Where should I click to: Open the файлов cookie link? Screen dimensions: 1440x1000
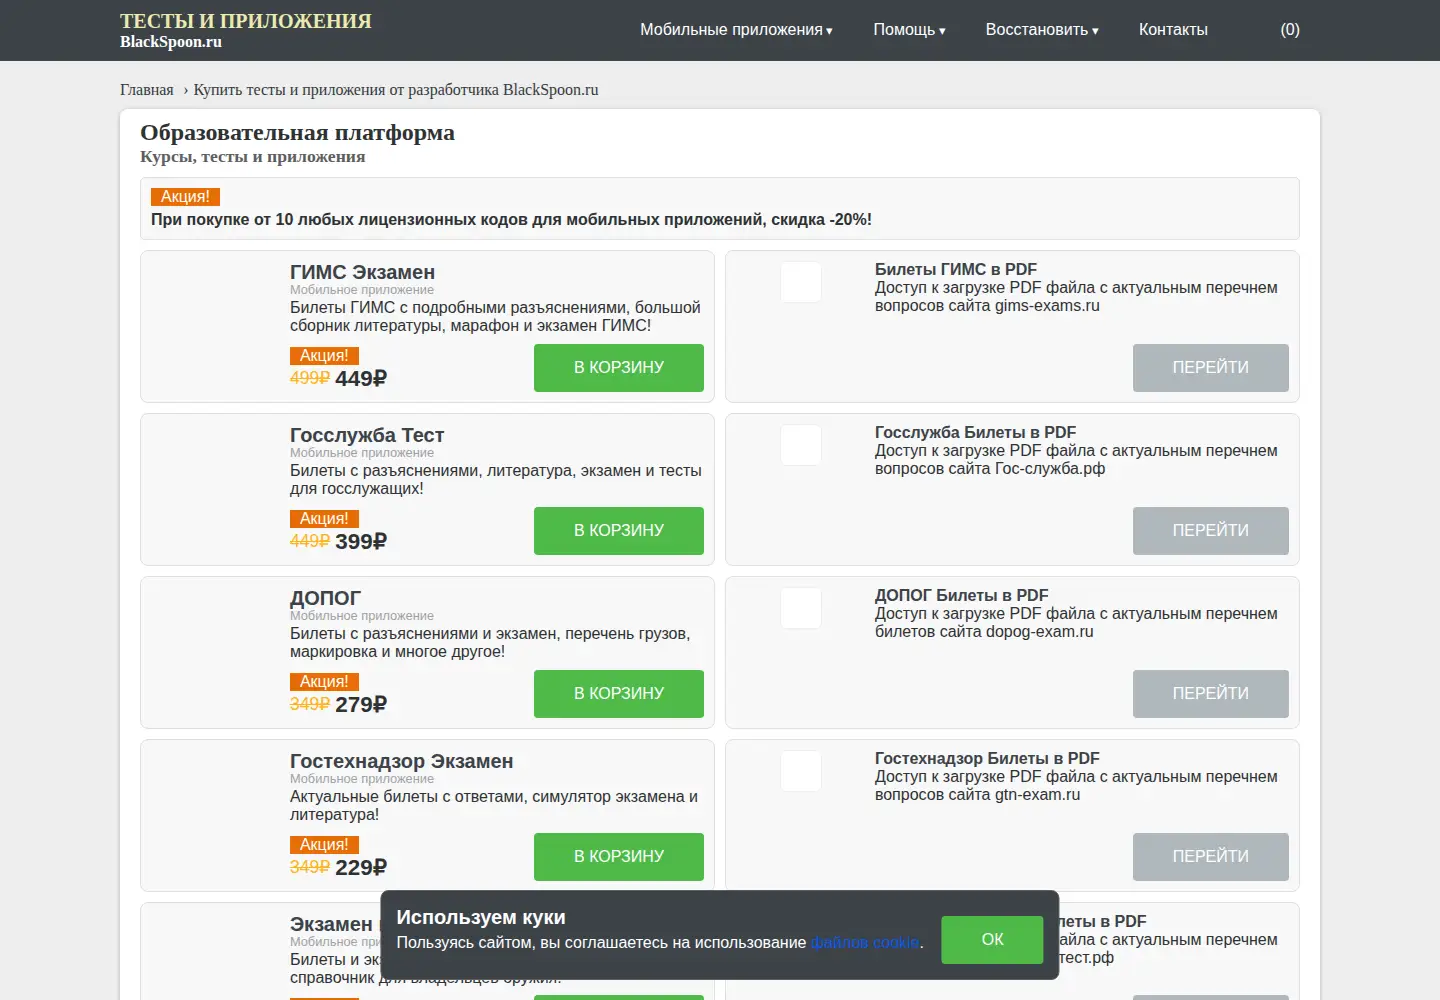point(865,943)
